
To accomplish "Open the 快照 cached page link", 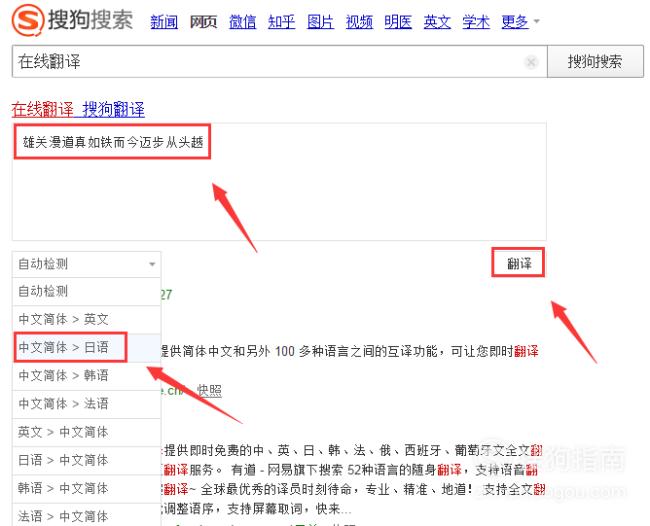I will point(209,390).
